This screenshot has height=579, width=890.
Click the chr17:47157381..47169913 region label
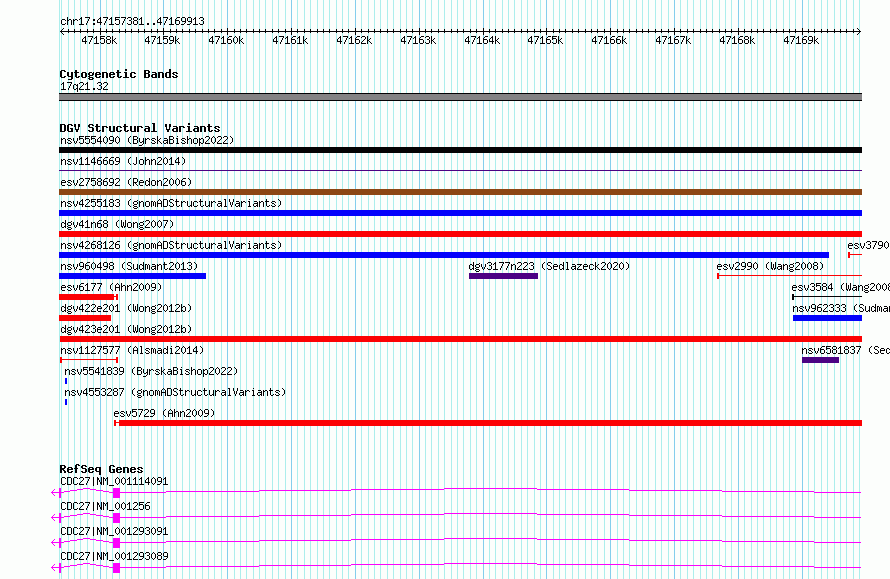tap(132, 21)
